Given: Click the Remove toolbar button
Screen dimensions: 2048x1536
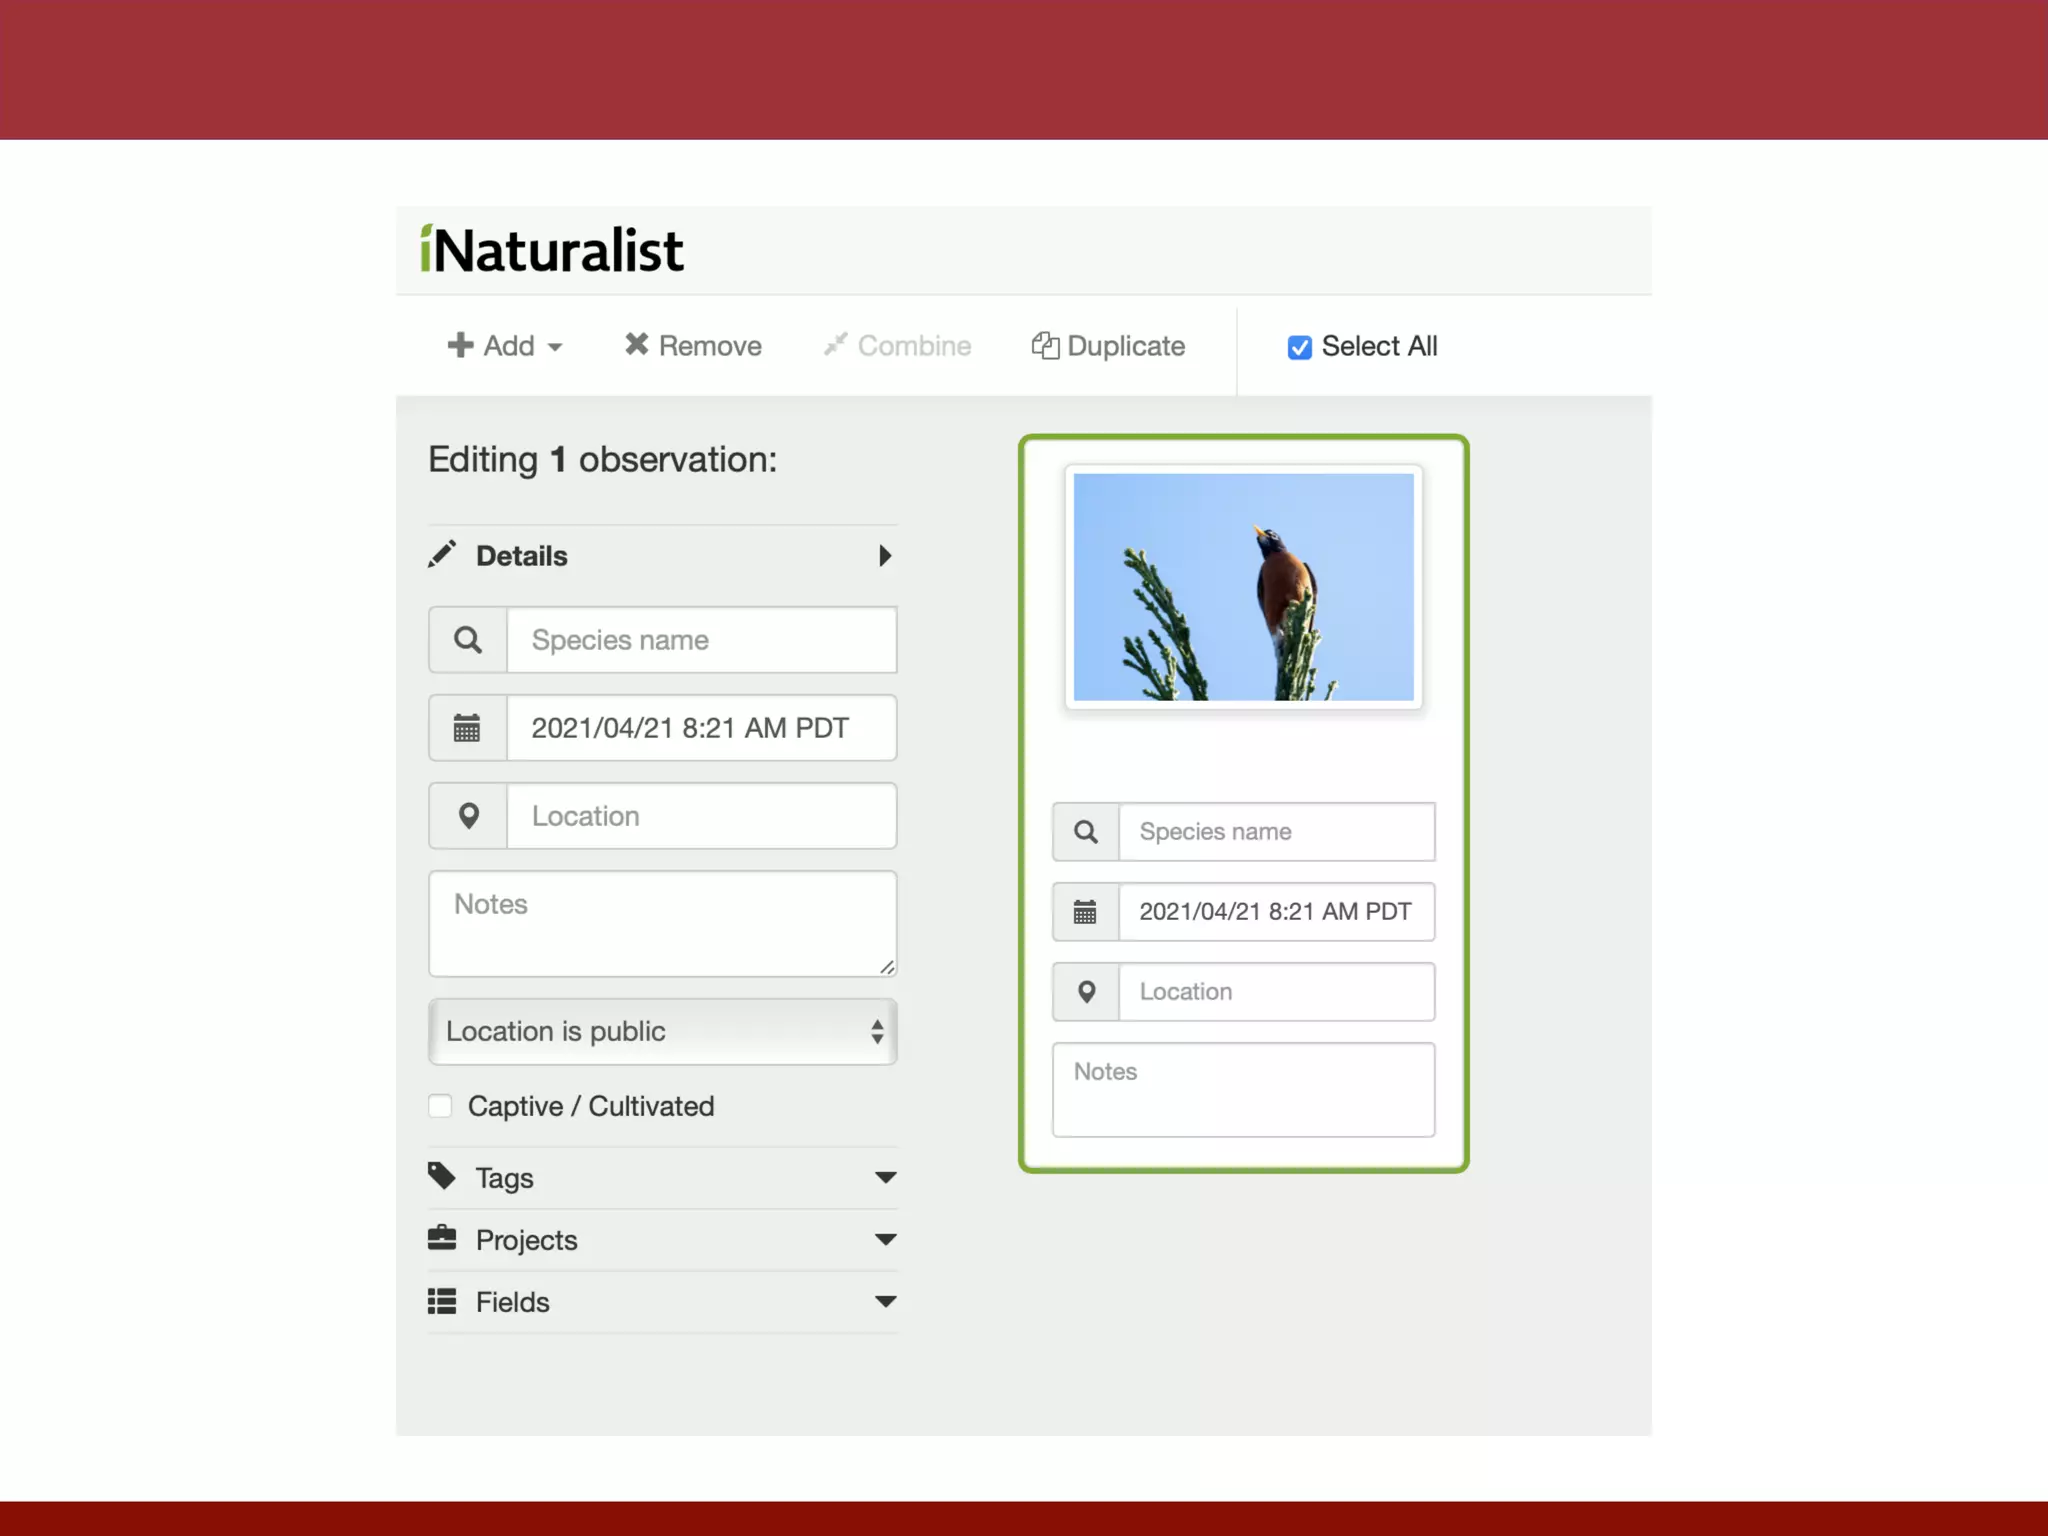Looking at the screenshot, I should (x=693, y=346).
